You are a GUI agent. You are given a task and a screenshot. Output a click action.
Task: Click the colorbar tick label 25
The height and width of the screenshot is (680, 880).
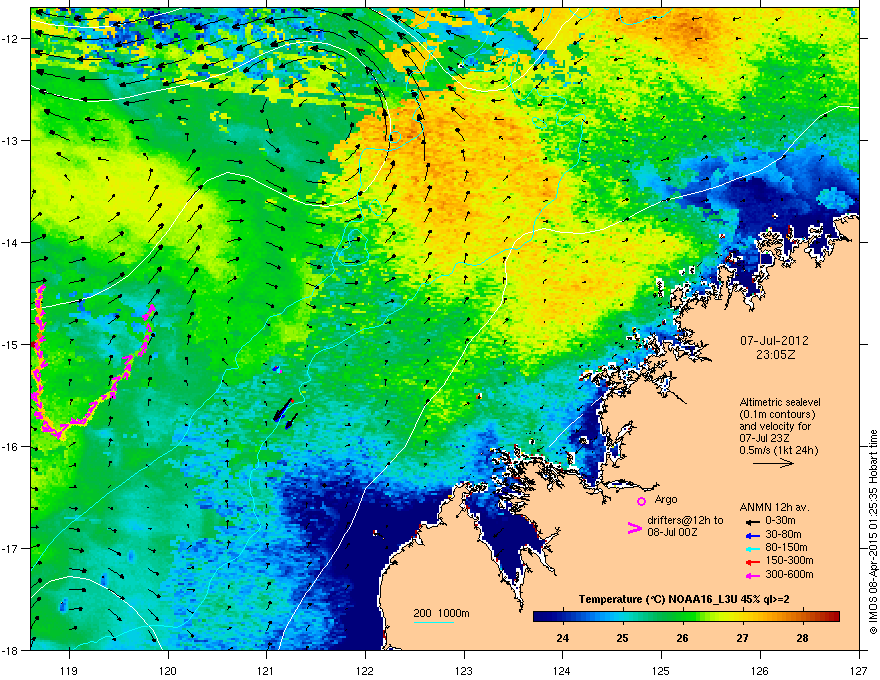tap(622, 638)
